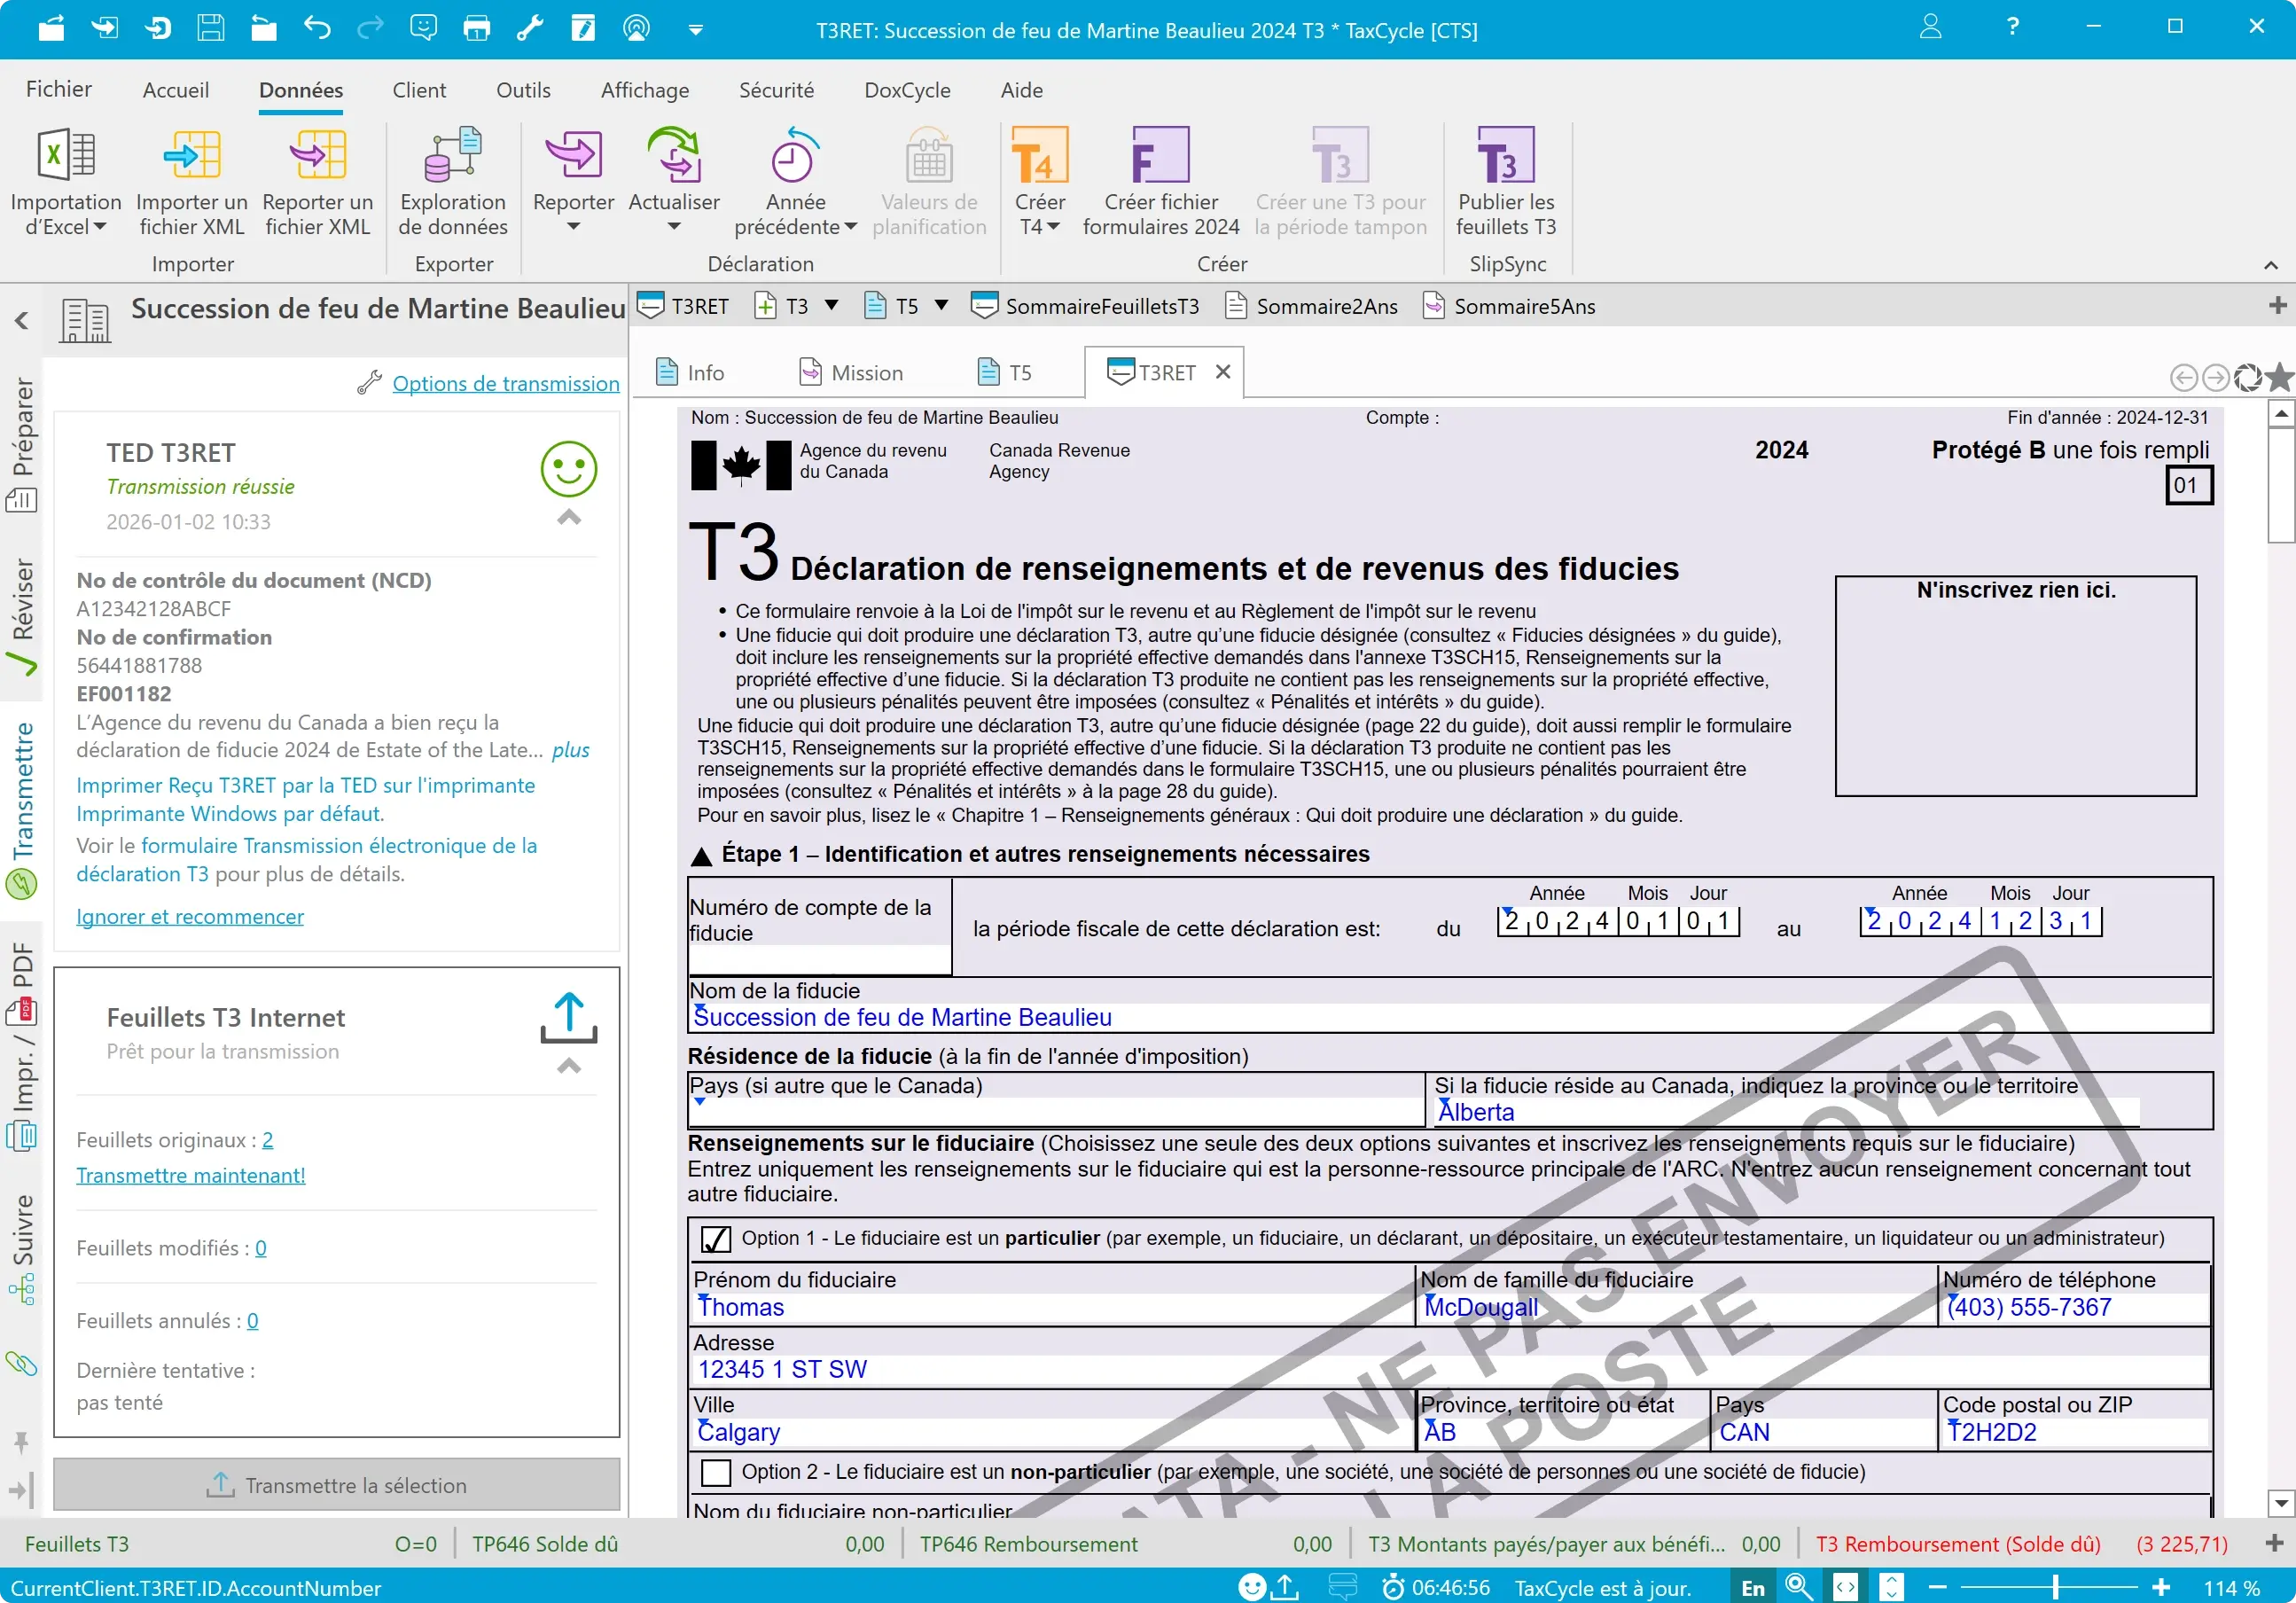Click Exploration de données icon
Viewport: 2296px width, 1603px height.
point(452,156)
